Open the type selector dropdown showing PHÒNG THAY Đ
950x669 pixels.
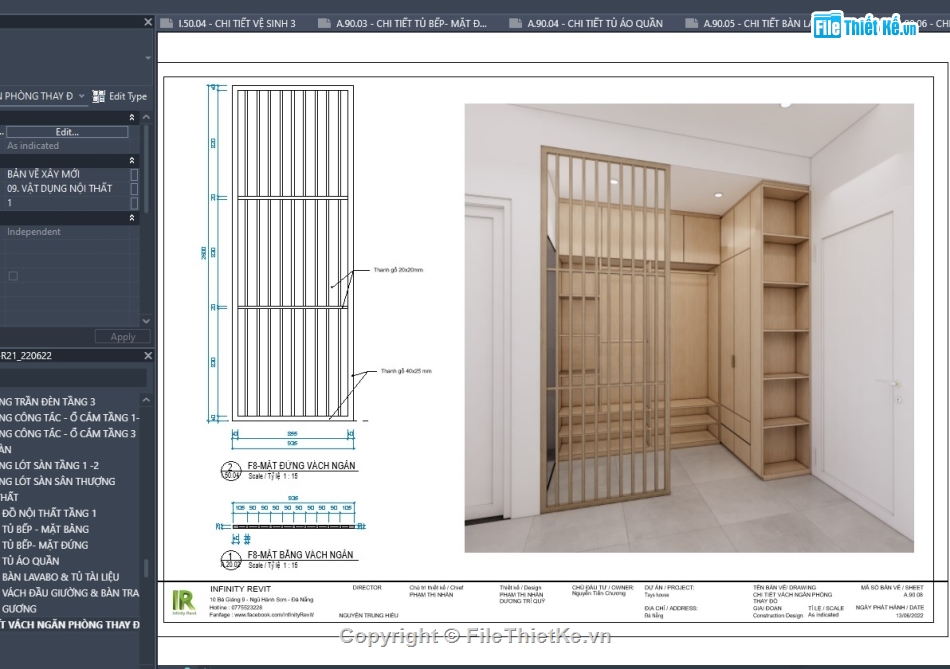pyautogui.click(x=81, y=96)
